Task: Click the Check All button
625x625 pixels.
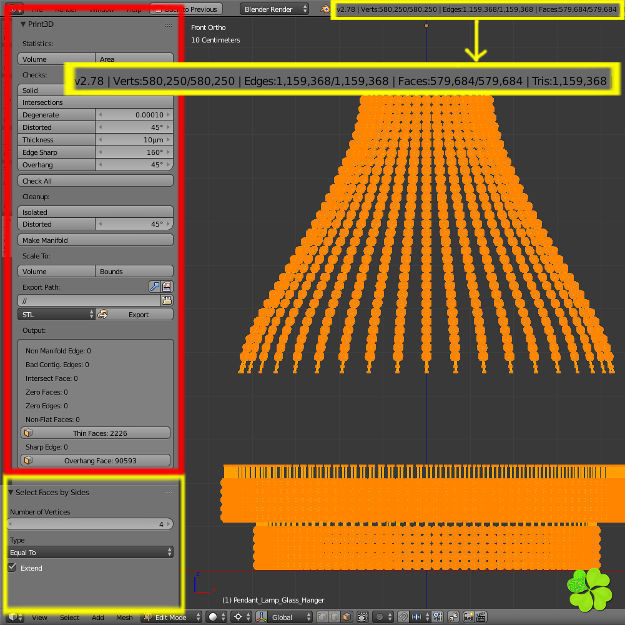Action: (x=95, y=181)
